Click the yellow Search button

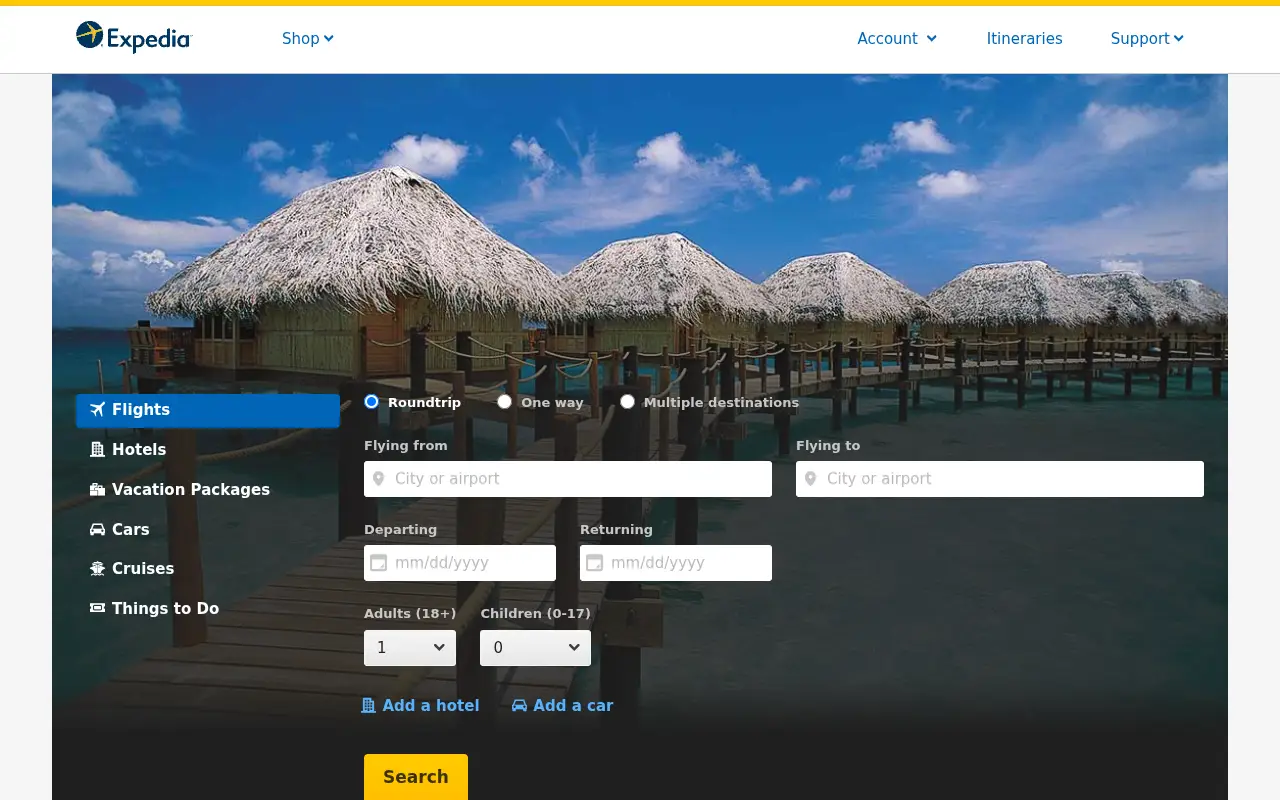pyautogui.click(x=416, y=777)
